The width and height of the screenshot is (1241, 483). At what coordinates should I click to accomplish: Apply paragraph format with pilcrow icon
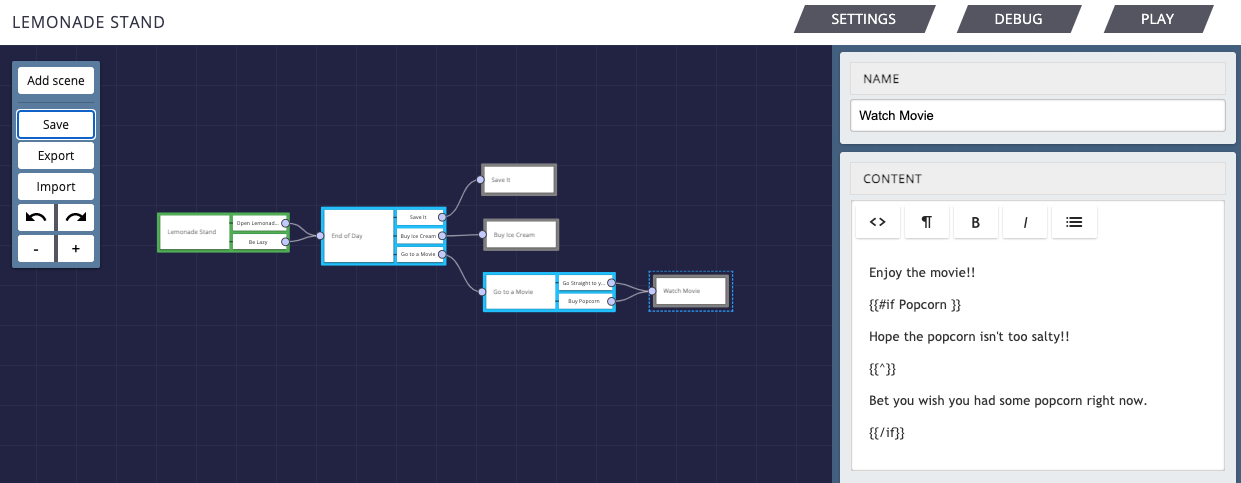926,222
